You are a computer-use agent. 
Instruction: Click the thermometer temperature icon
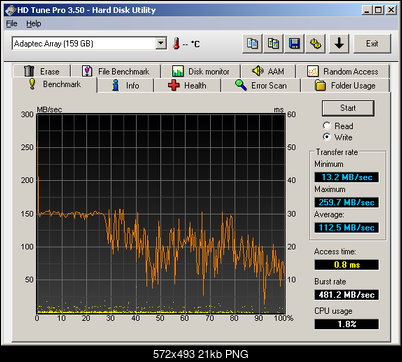click(x=176, y=44)
